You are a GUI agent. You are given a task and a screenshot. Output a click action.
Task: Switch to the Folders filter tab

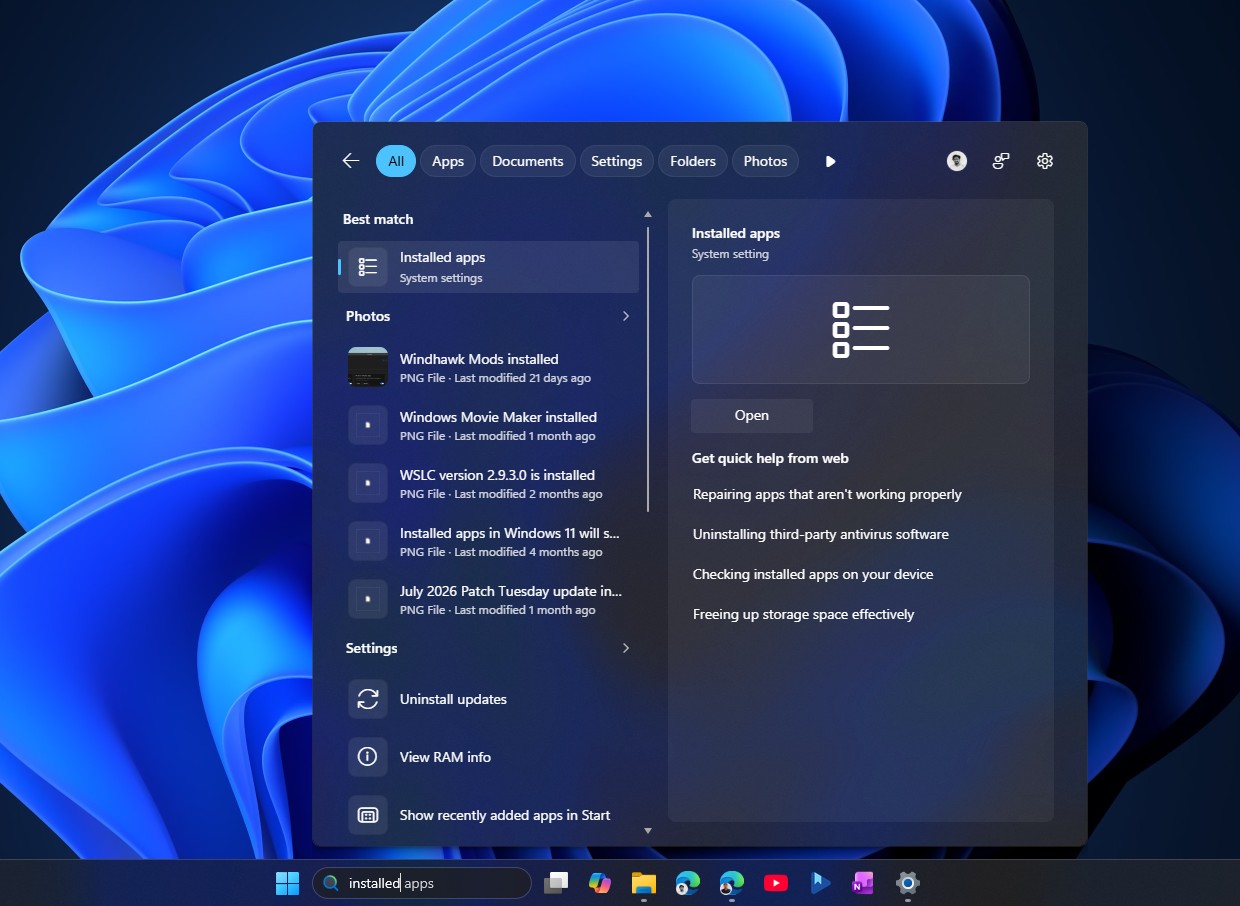coord(693,161)
